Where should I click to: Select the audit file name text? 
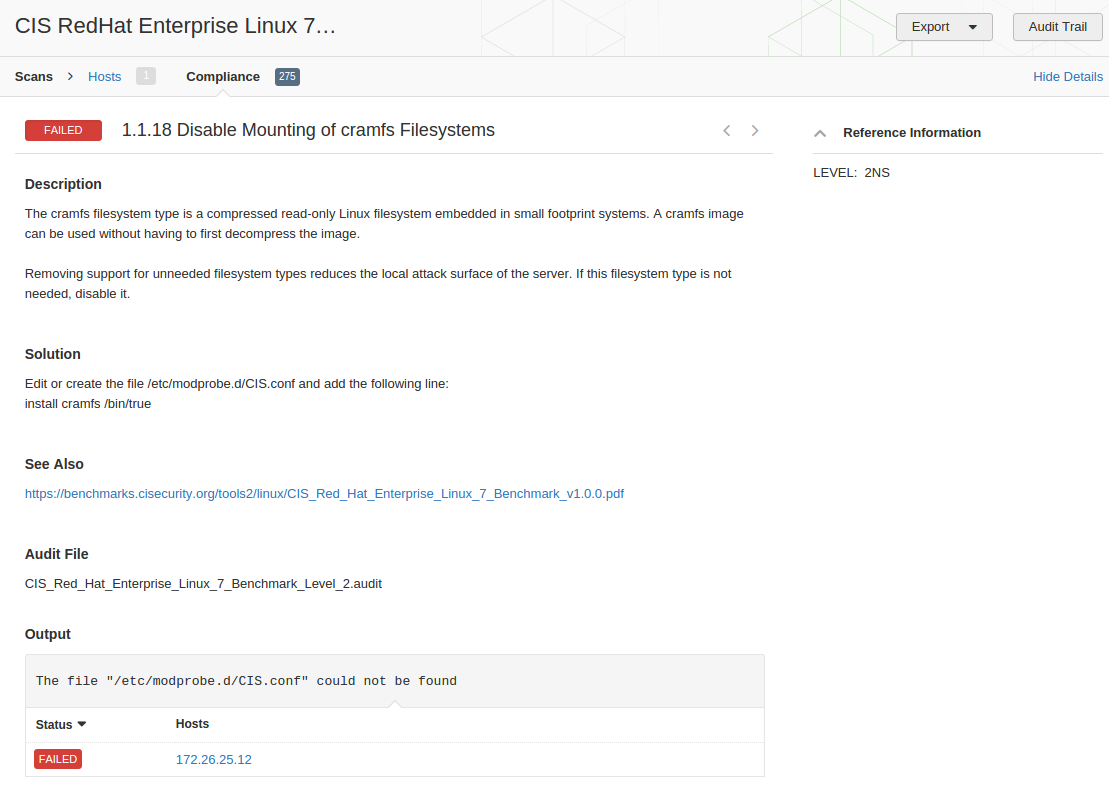tap(203, 584)
